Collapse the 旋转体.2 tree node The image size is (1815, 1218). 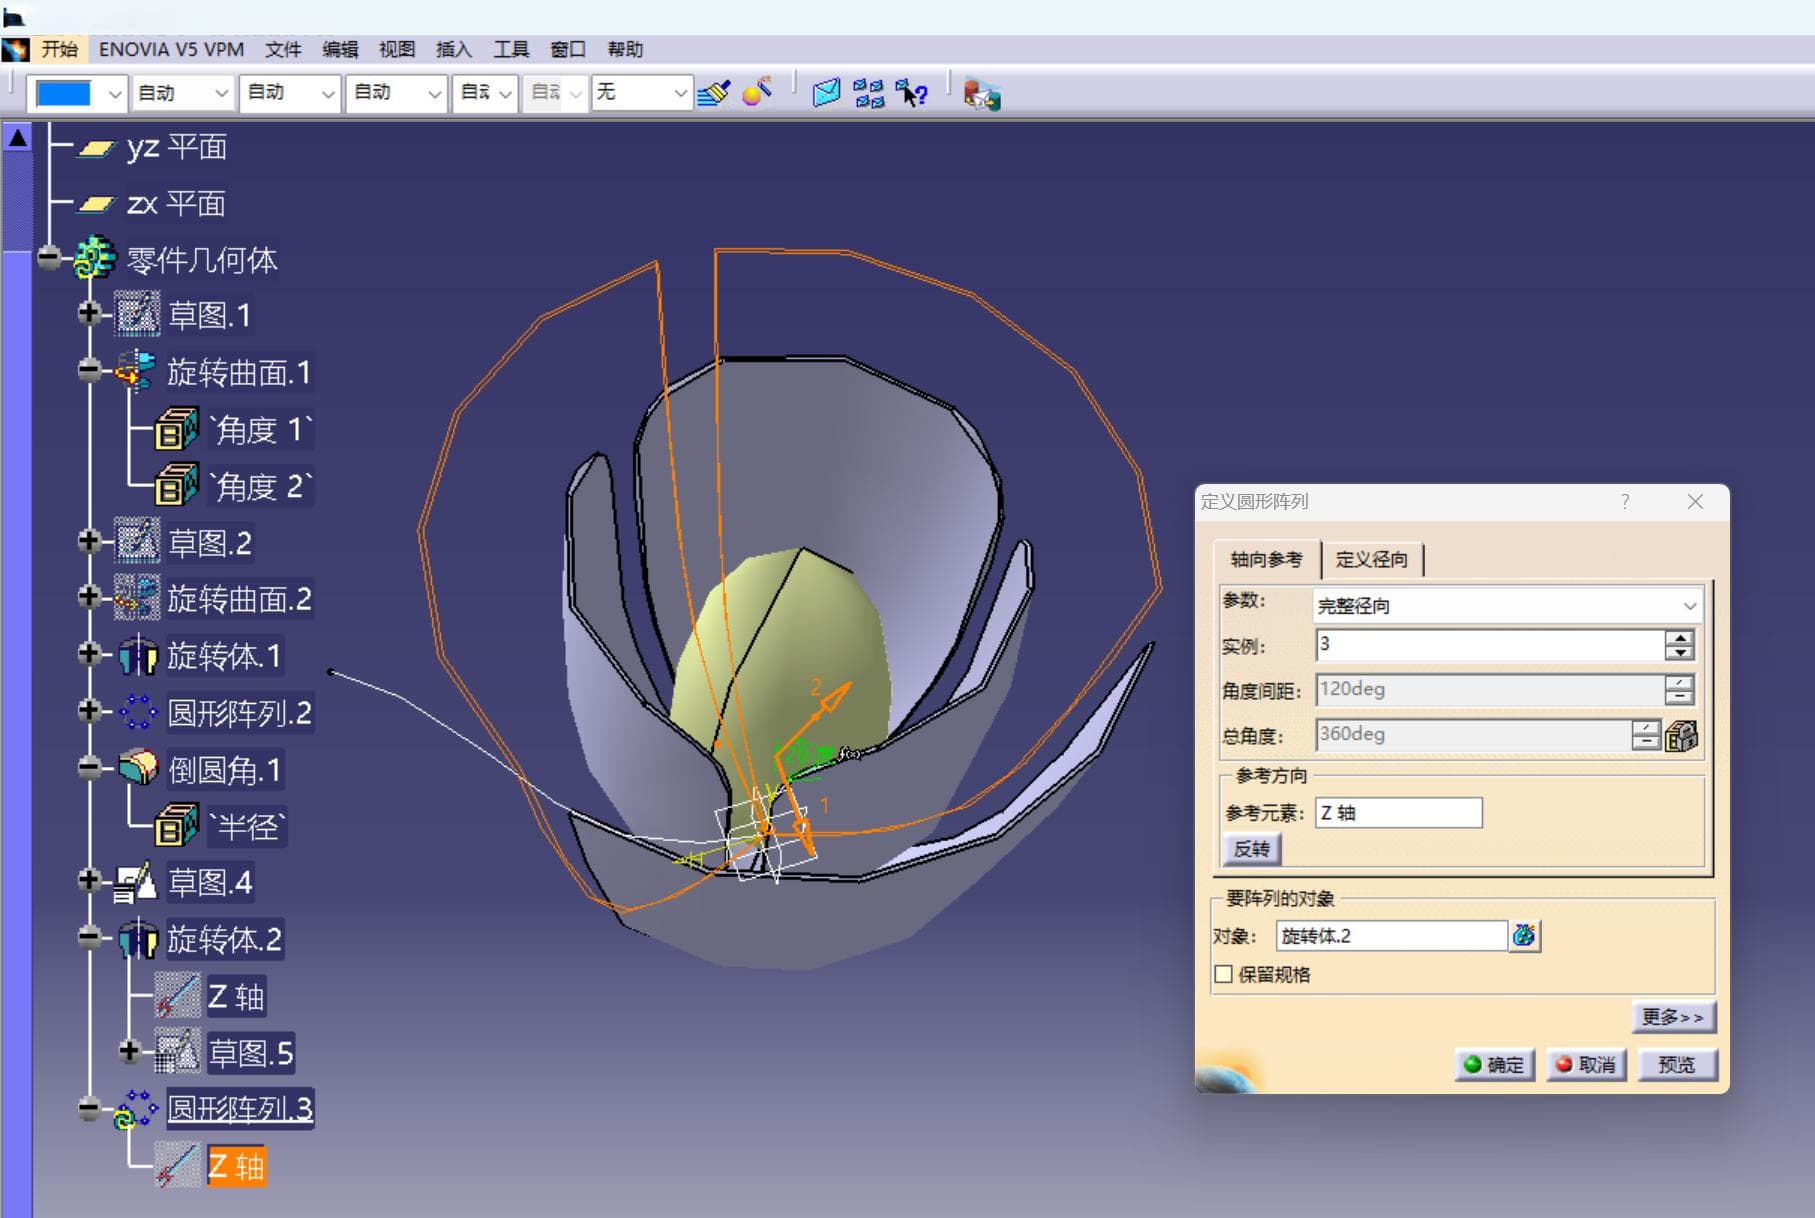89,938
